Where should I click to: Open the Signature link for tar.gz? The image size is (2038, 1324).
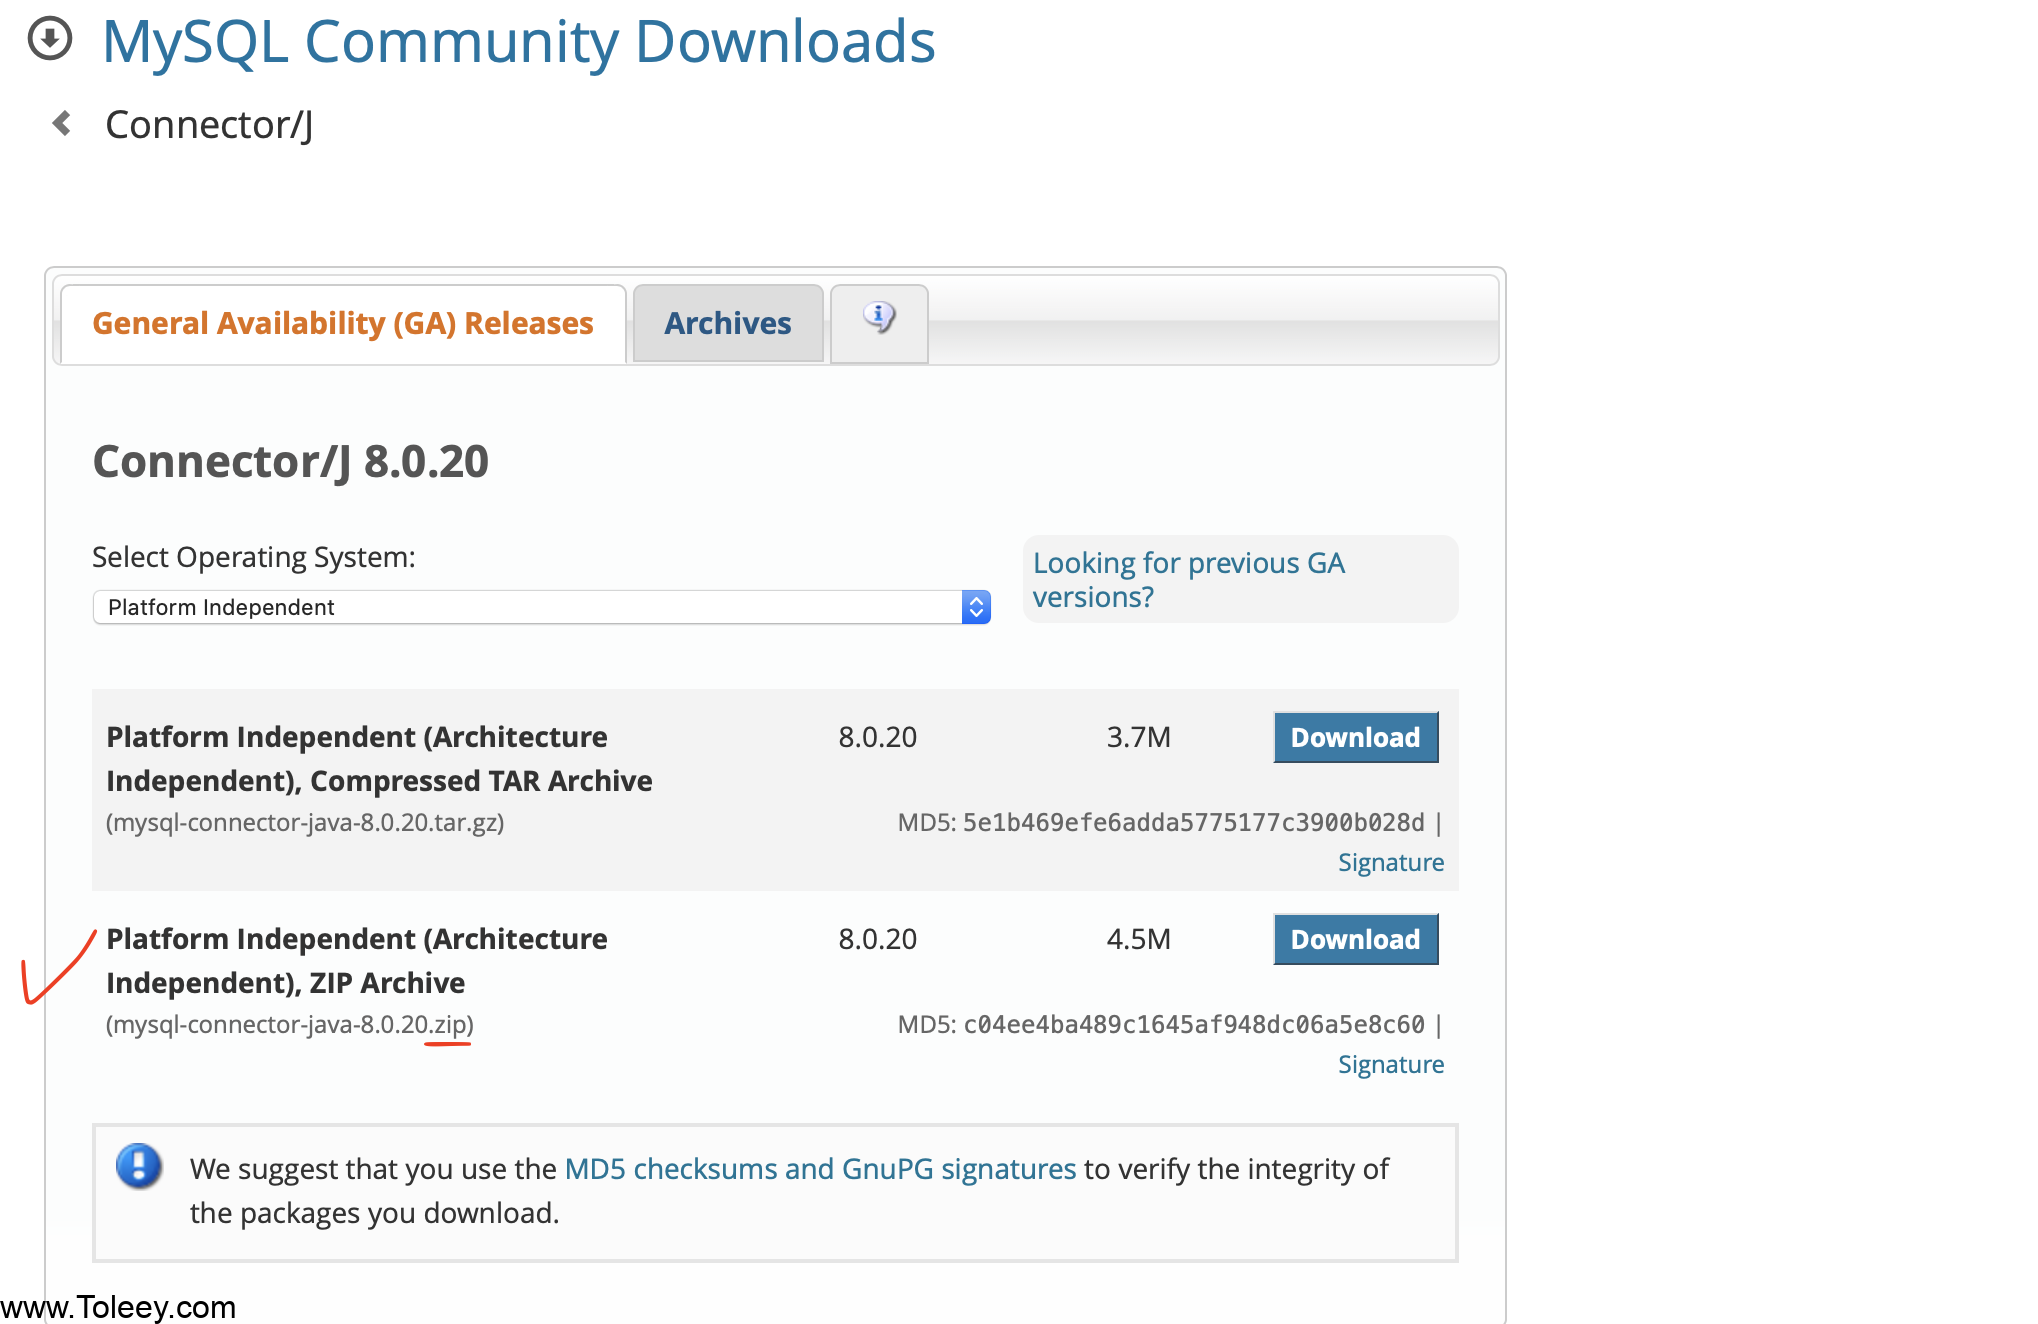tap(1390, 862)
